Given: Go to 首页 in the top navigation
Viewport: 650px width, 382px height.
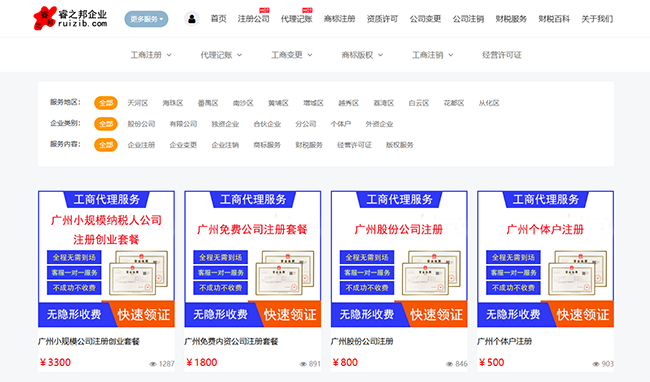Looking at the screenshot, I should point(218,19).
